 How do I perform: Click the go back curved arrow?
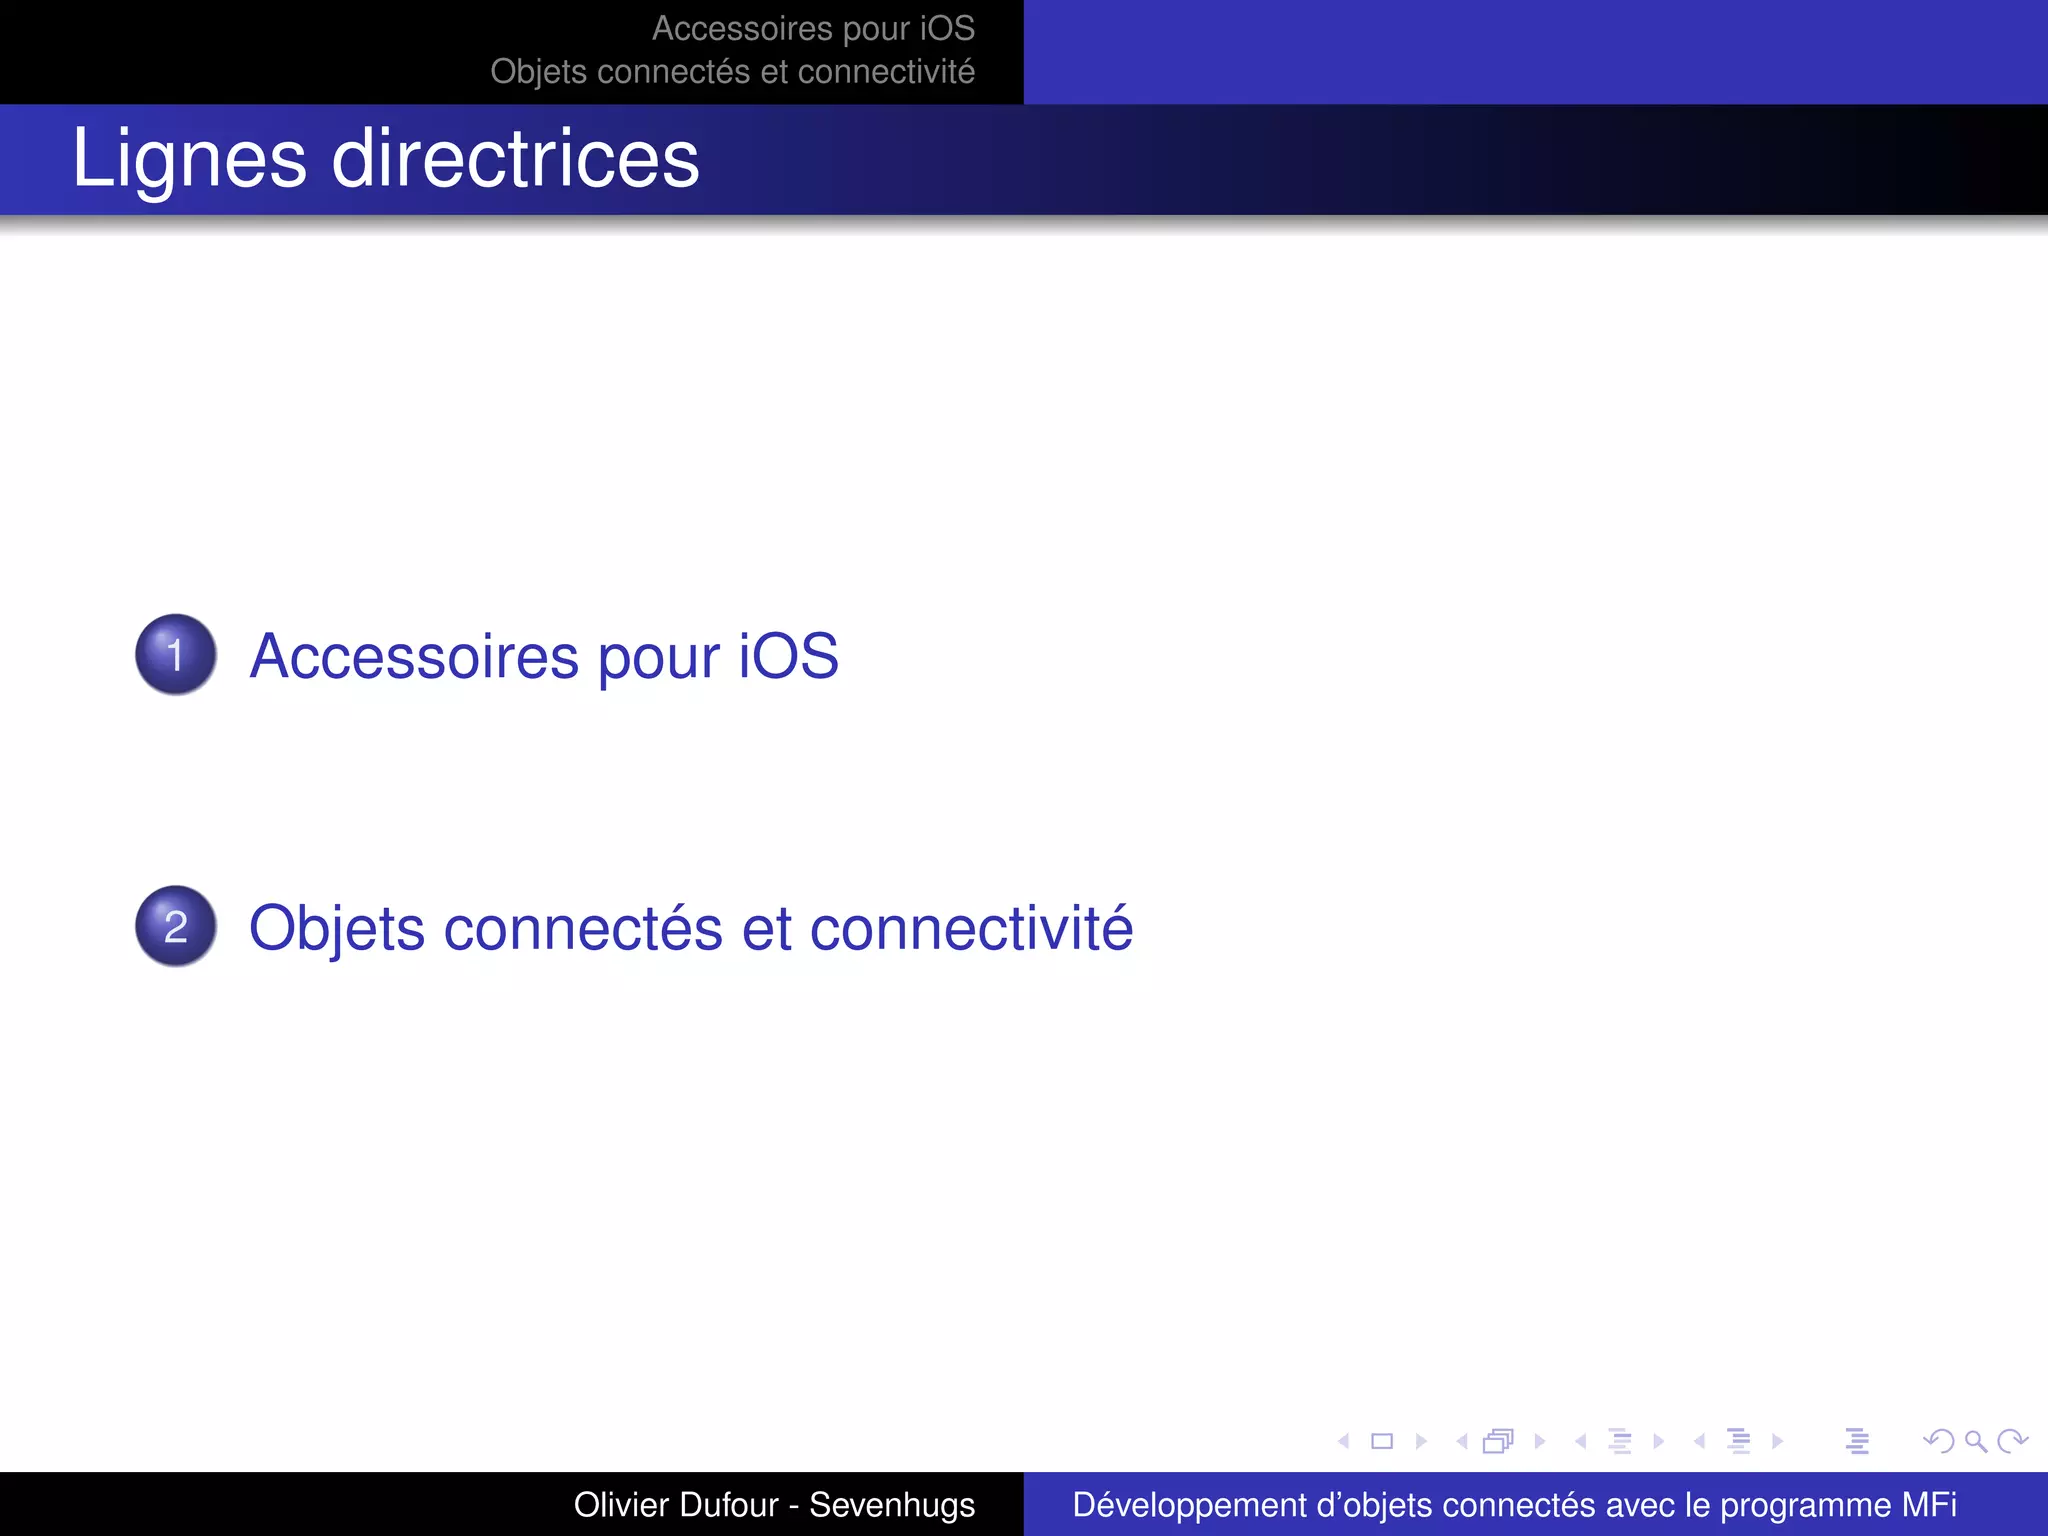pos(1939,1441)
